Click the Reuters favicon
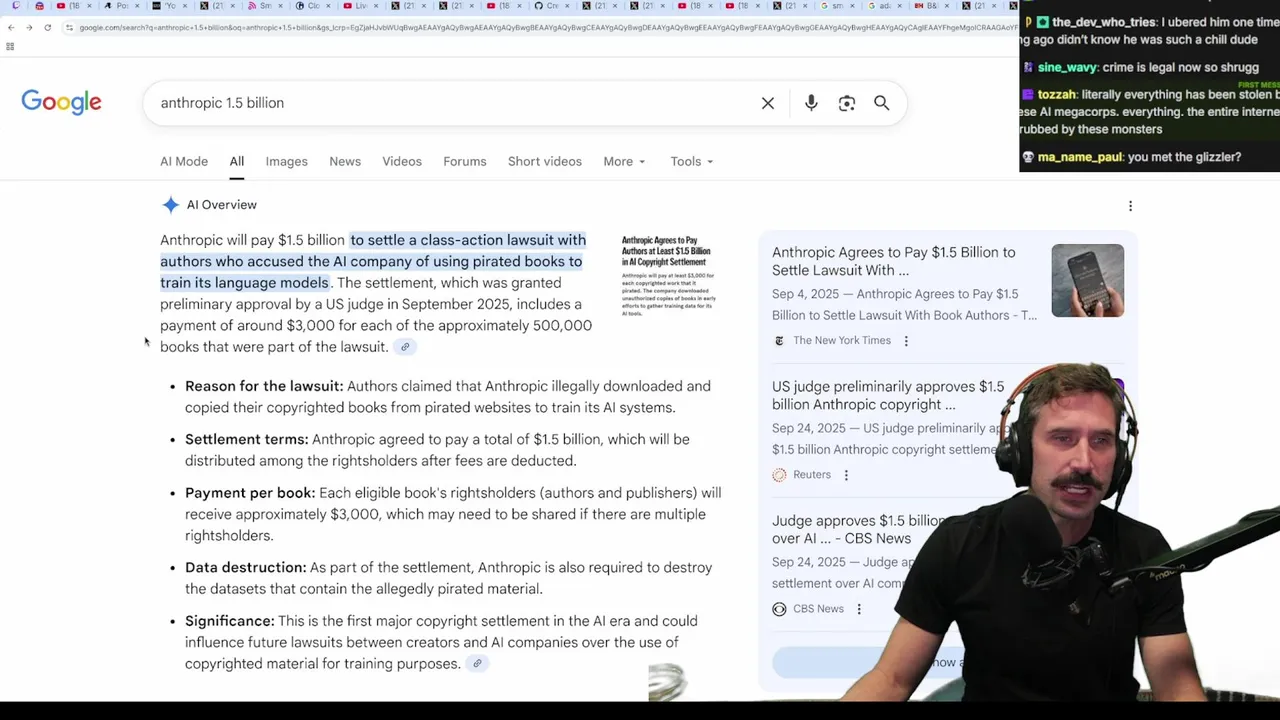 (x=779, y=475)
